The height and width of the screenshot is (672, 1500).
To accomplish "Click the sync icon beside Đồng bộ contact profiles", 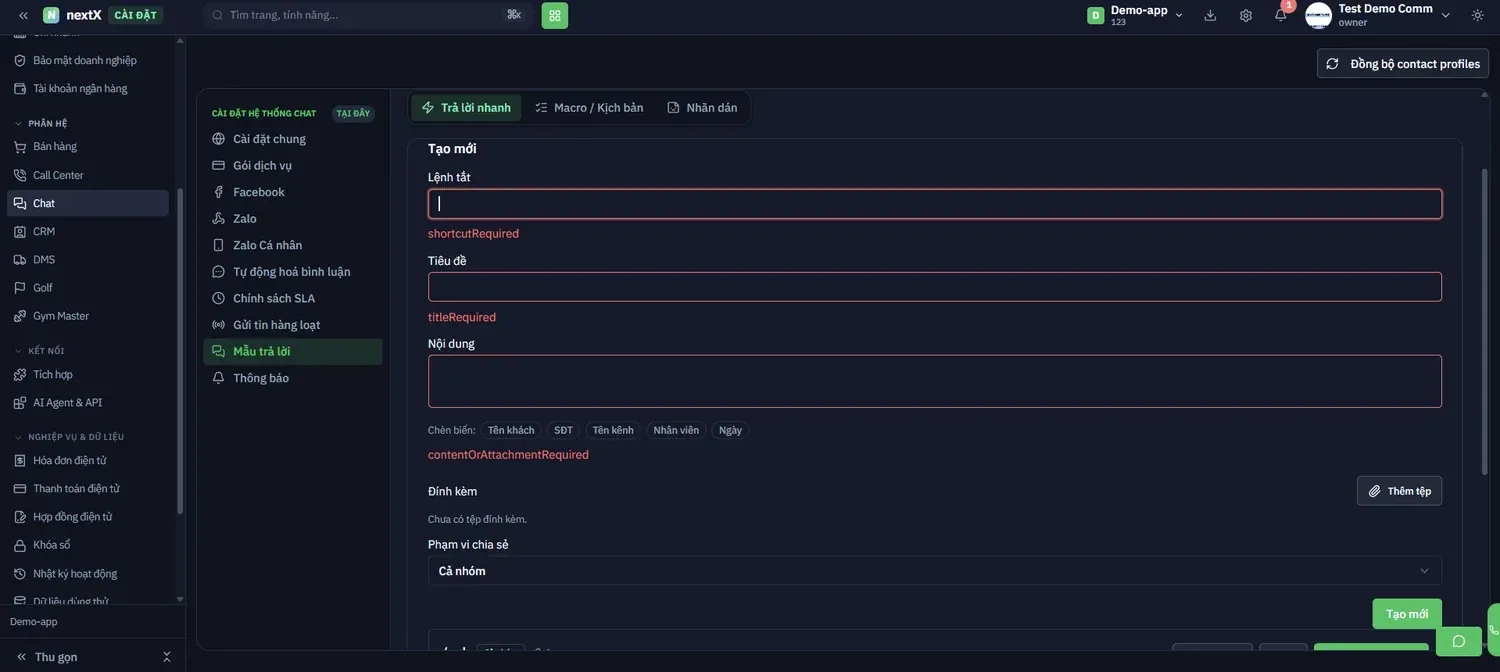I will (x=1332, y=64).
